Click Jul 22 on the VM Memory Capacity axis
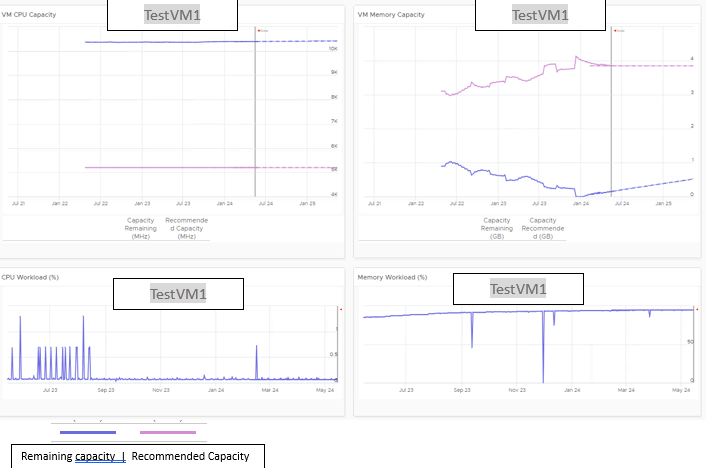The width and height of the screenshot is (722, 468). click(x=457, y=203)
